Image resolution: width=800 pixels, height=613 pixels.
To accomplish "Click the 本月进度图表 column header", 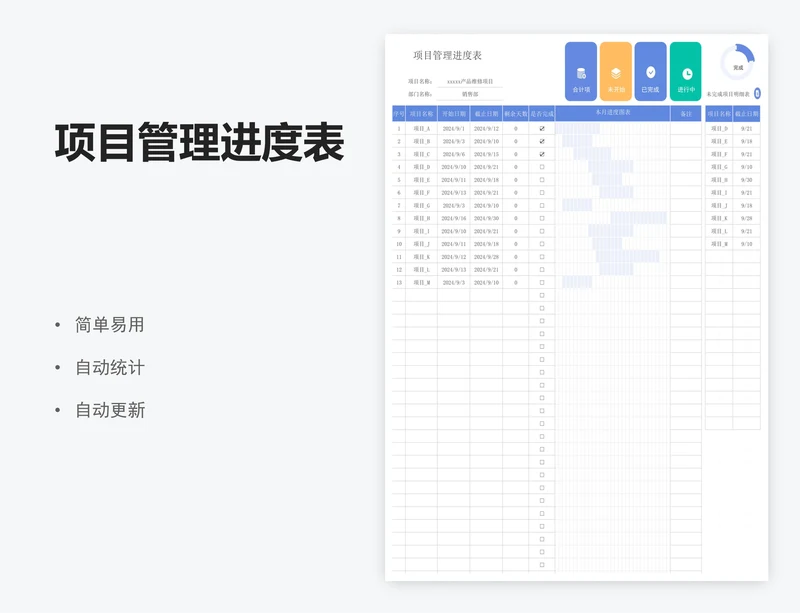I will click(613, 113).
